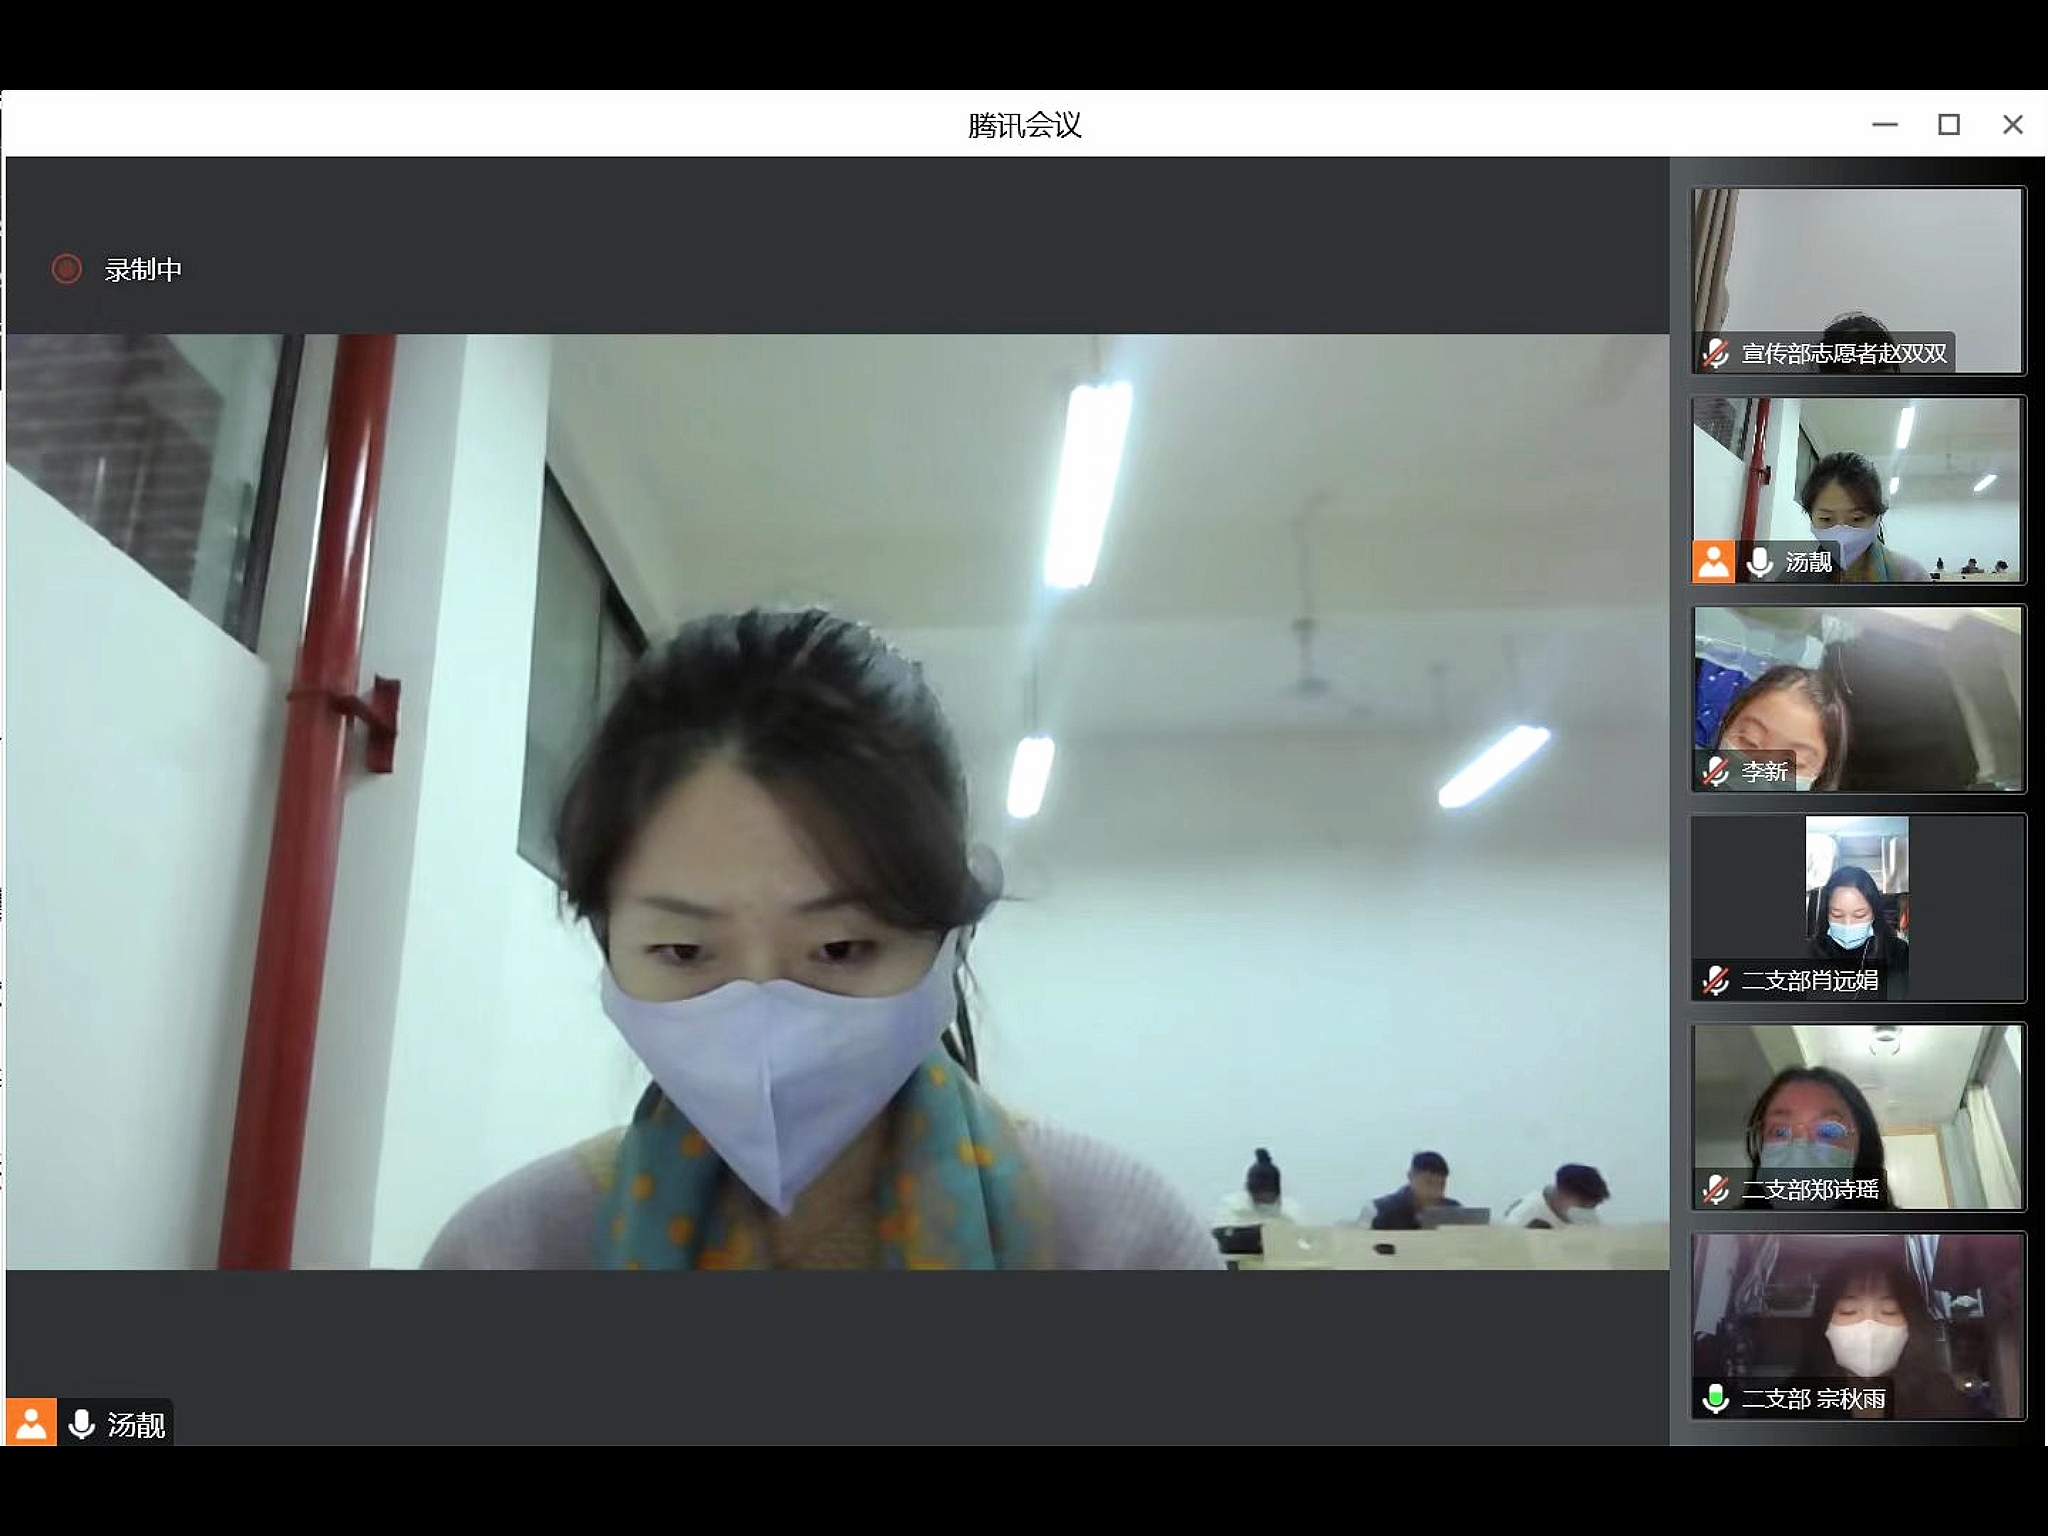
Task: Click the 汤靓 name label on main video
Action: pos(136,1424)
